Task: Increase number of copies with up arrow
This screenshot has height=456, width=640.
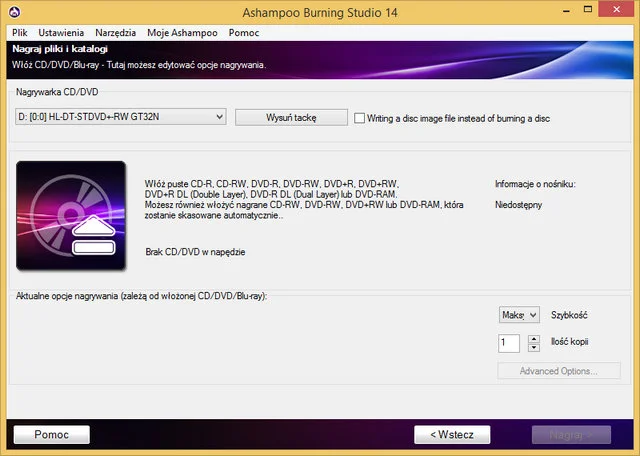Action: pos(534,339)
